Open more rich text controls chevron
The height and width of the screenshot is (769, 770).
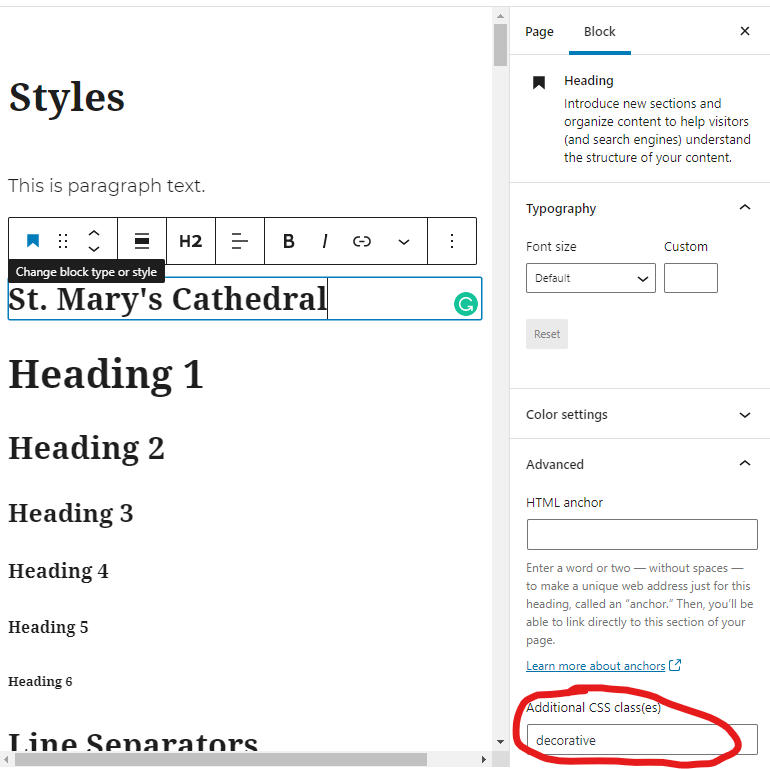(x=404, y=241)
